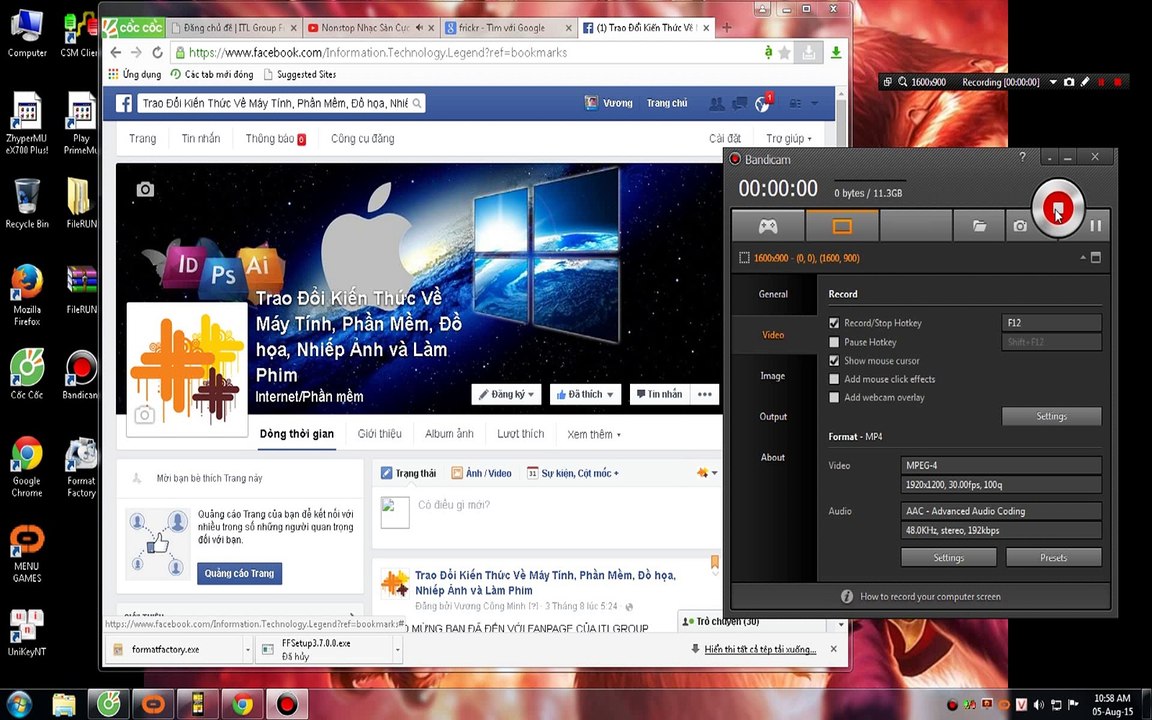Open the Đăng ký dropdown button
The width and height of the screenshot is (1152, 720).
coord(506,395)
